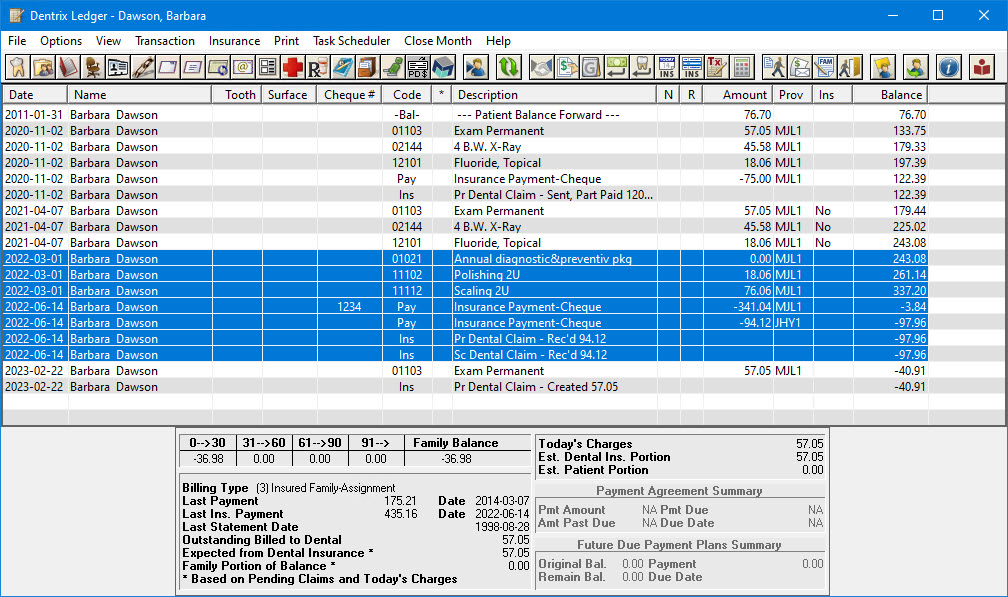Image resolution: width=1008 pixels, height=597 pixels.
Task: Click the office chair toolbar icon
Action: [x=93, y=67]
